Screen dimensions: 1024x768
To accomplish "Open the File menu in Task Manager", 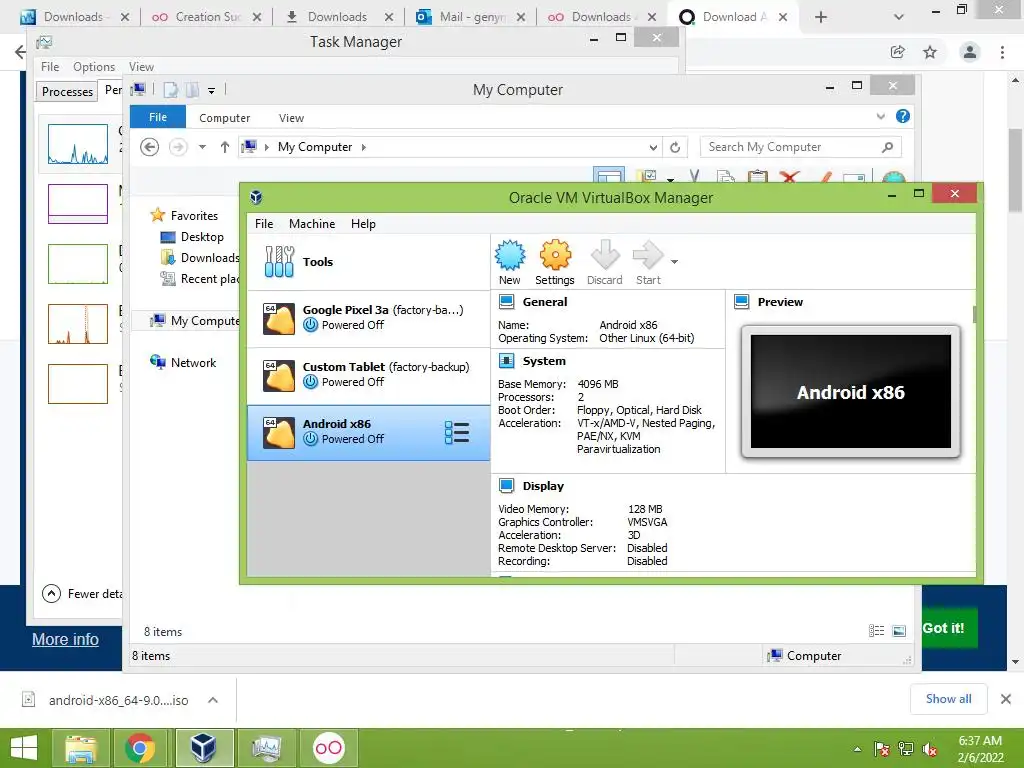I will (50, 67).
